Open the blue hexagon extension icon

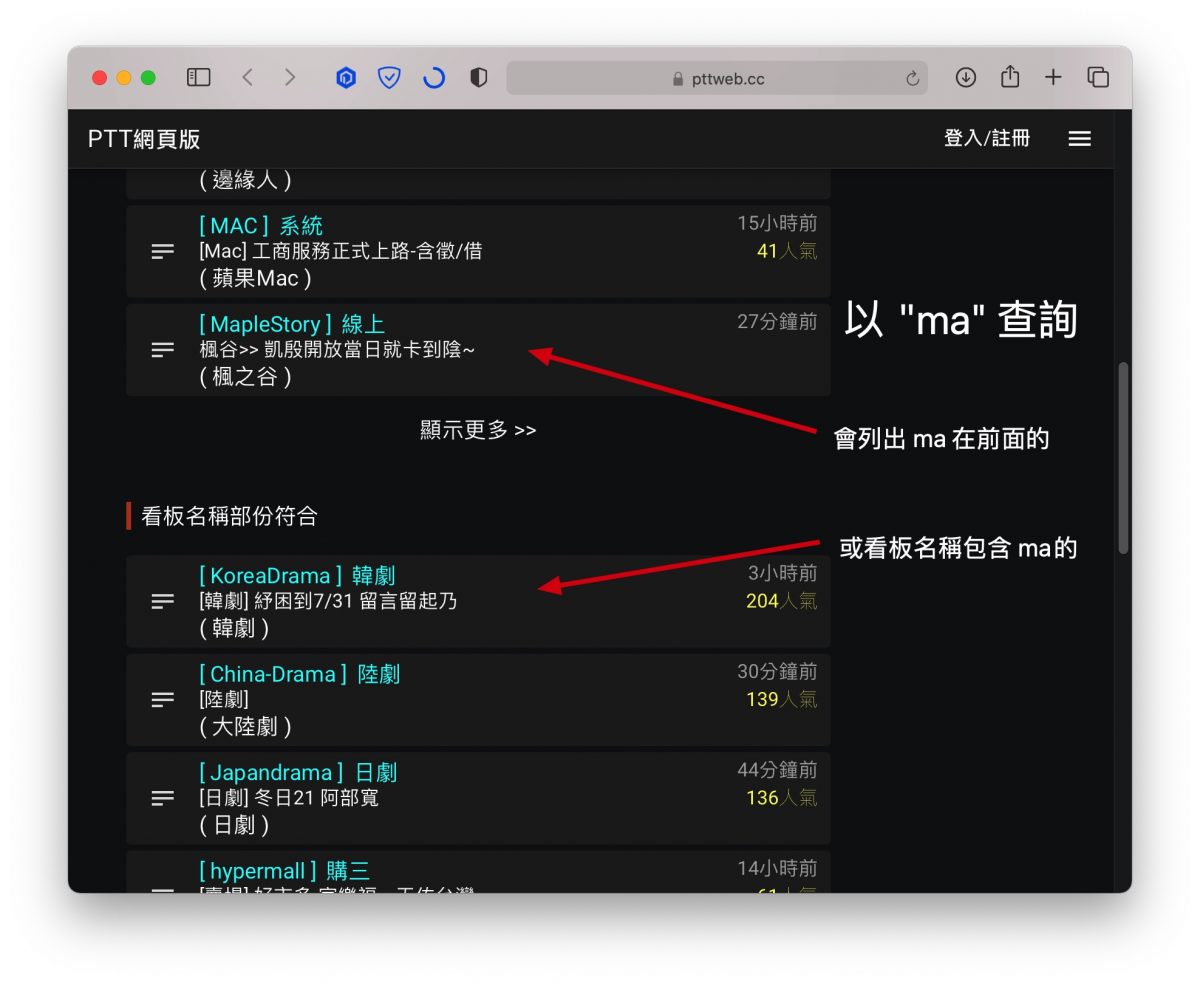(x=346, y=77)
